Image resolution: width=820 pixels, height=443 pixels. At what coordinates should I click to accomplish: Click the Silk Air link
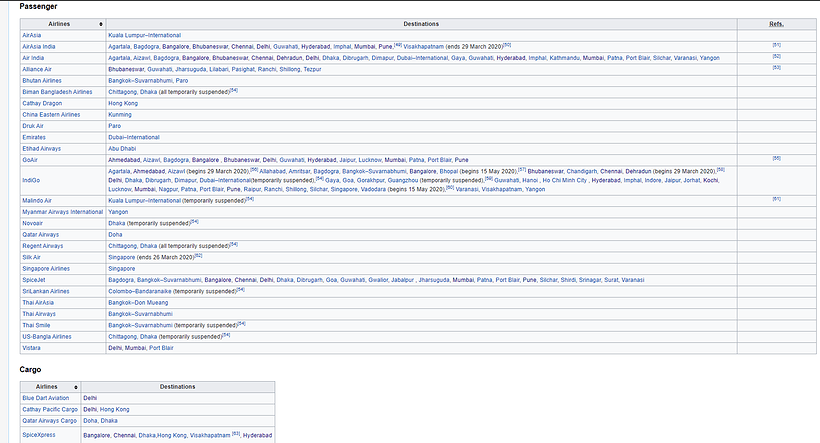pos(31,258)
